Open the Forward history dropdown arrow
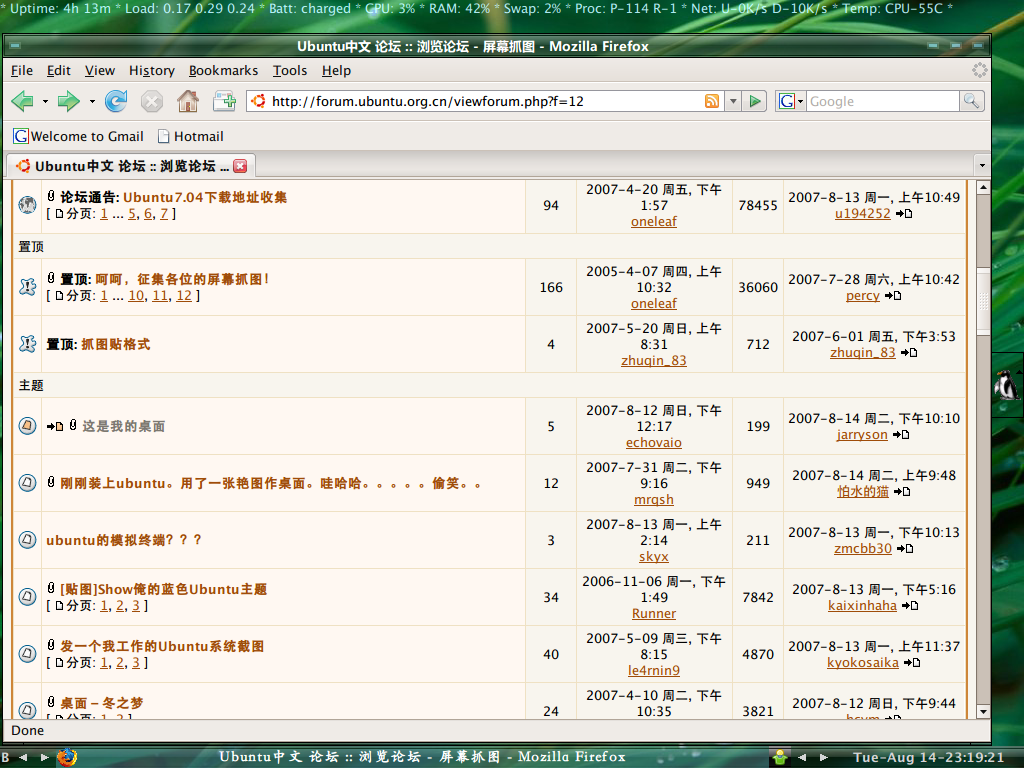 click(x=92, y=101)
